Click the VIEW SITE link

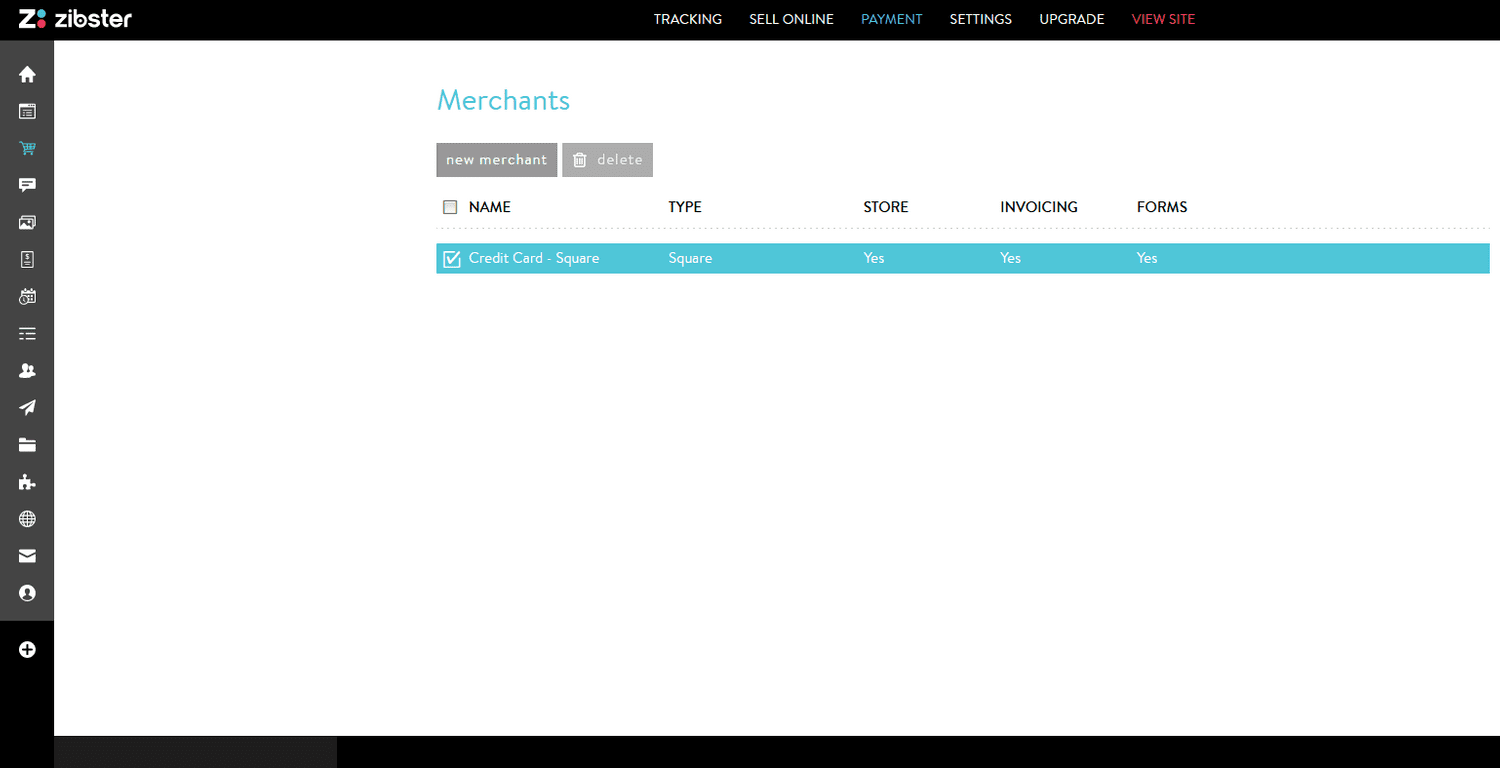pyautogui.click(x=1163, y=19)
